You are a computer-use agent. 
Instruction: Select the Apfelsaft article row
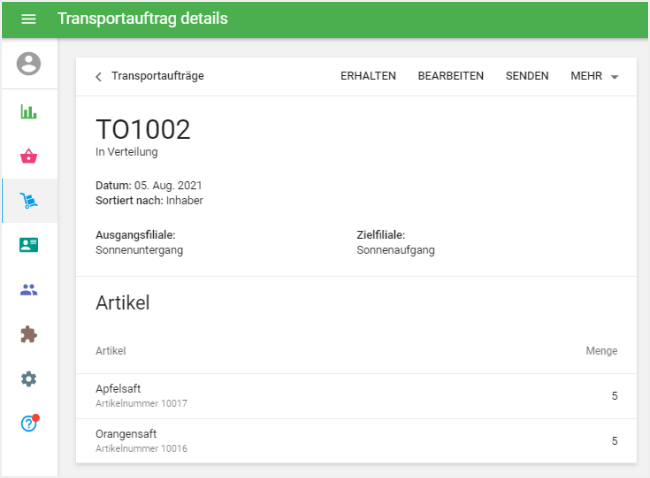click(x=356, y=396)
